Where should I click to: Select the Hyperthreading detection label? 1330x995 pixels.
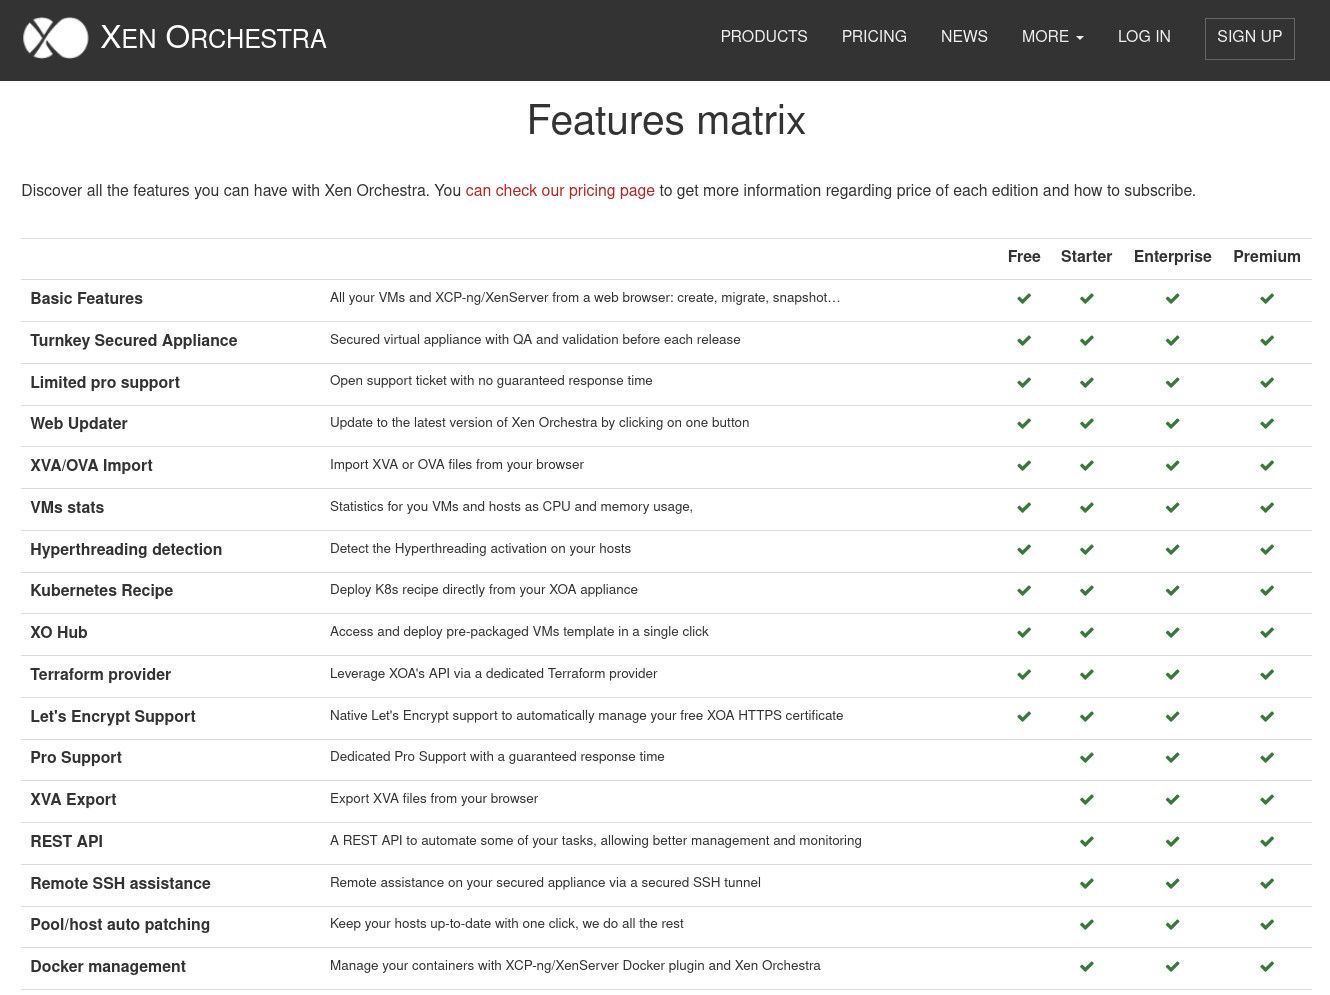click(x=126, y=550)
